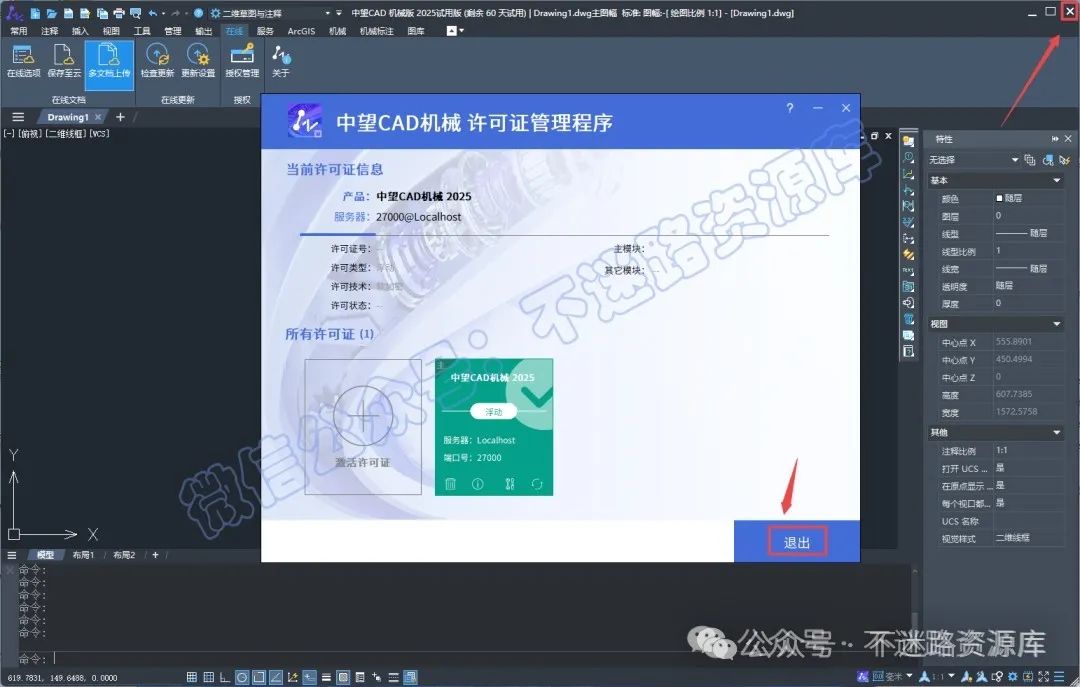Open 更新设置 update settings
This screenshot has height=687, width=1080.
(198, 61)
